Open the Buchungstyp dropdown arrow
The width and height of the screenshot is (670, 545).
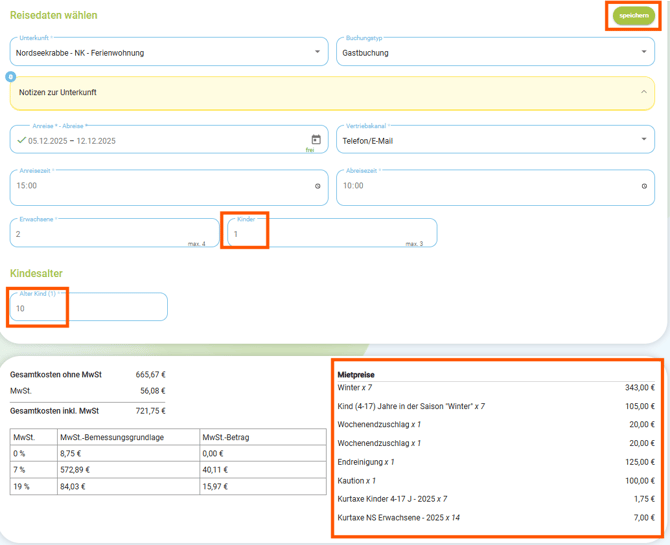tap(644, 52)
